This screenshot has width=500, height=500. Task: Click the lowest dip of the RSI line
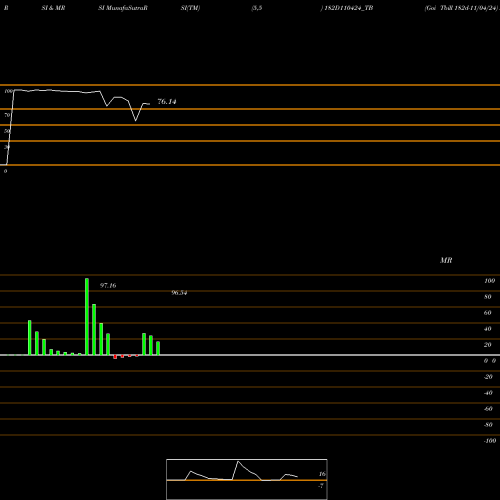tap(136, 120)
